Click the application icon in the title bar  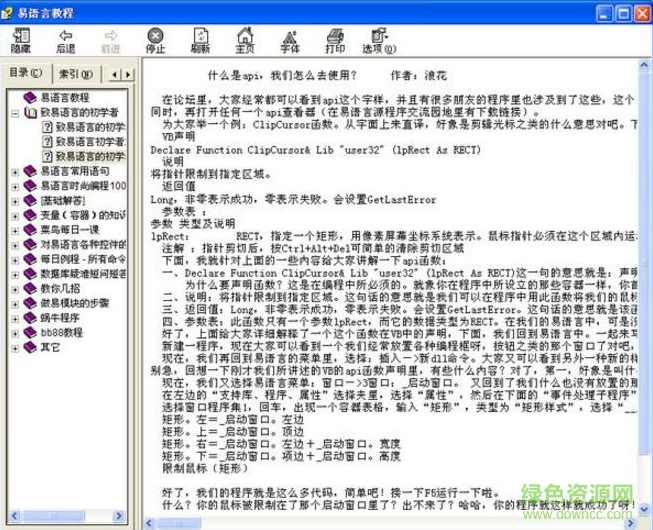(x=7, y=13)
